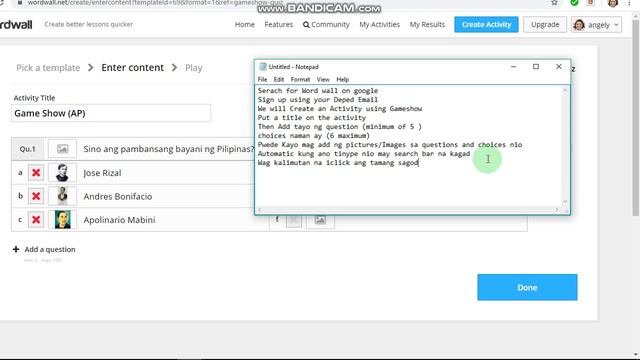Open the Notepad Edit menu
This screenshot has height=360, width=640.
(x=279, y=79)
